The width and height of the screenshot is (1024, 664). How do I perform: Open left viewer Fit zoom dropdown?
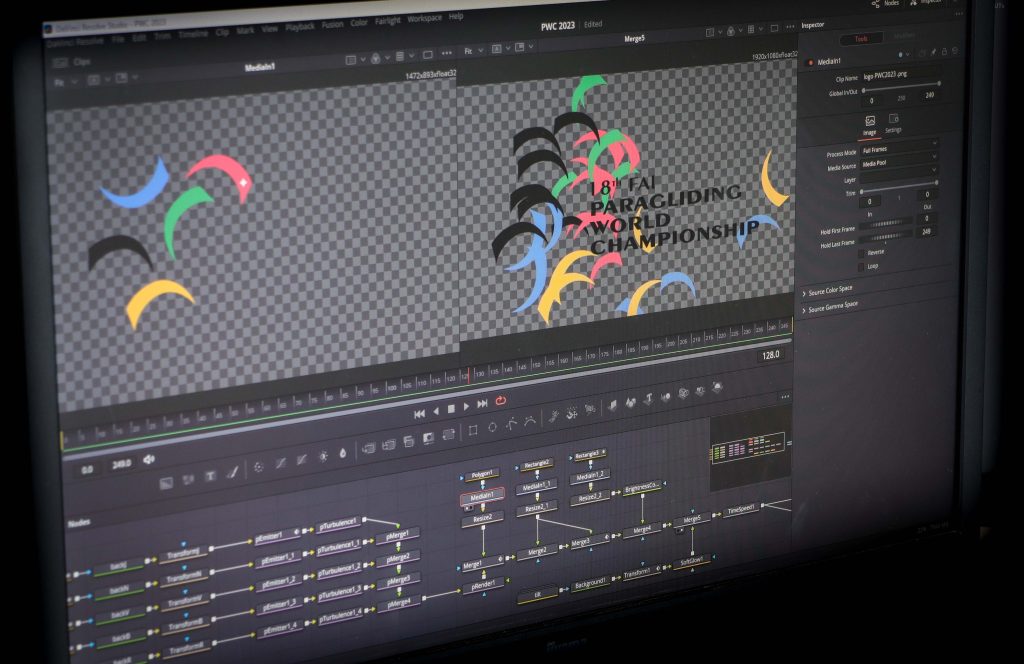coord(66,82)
